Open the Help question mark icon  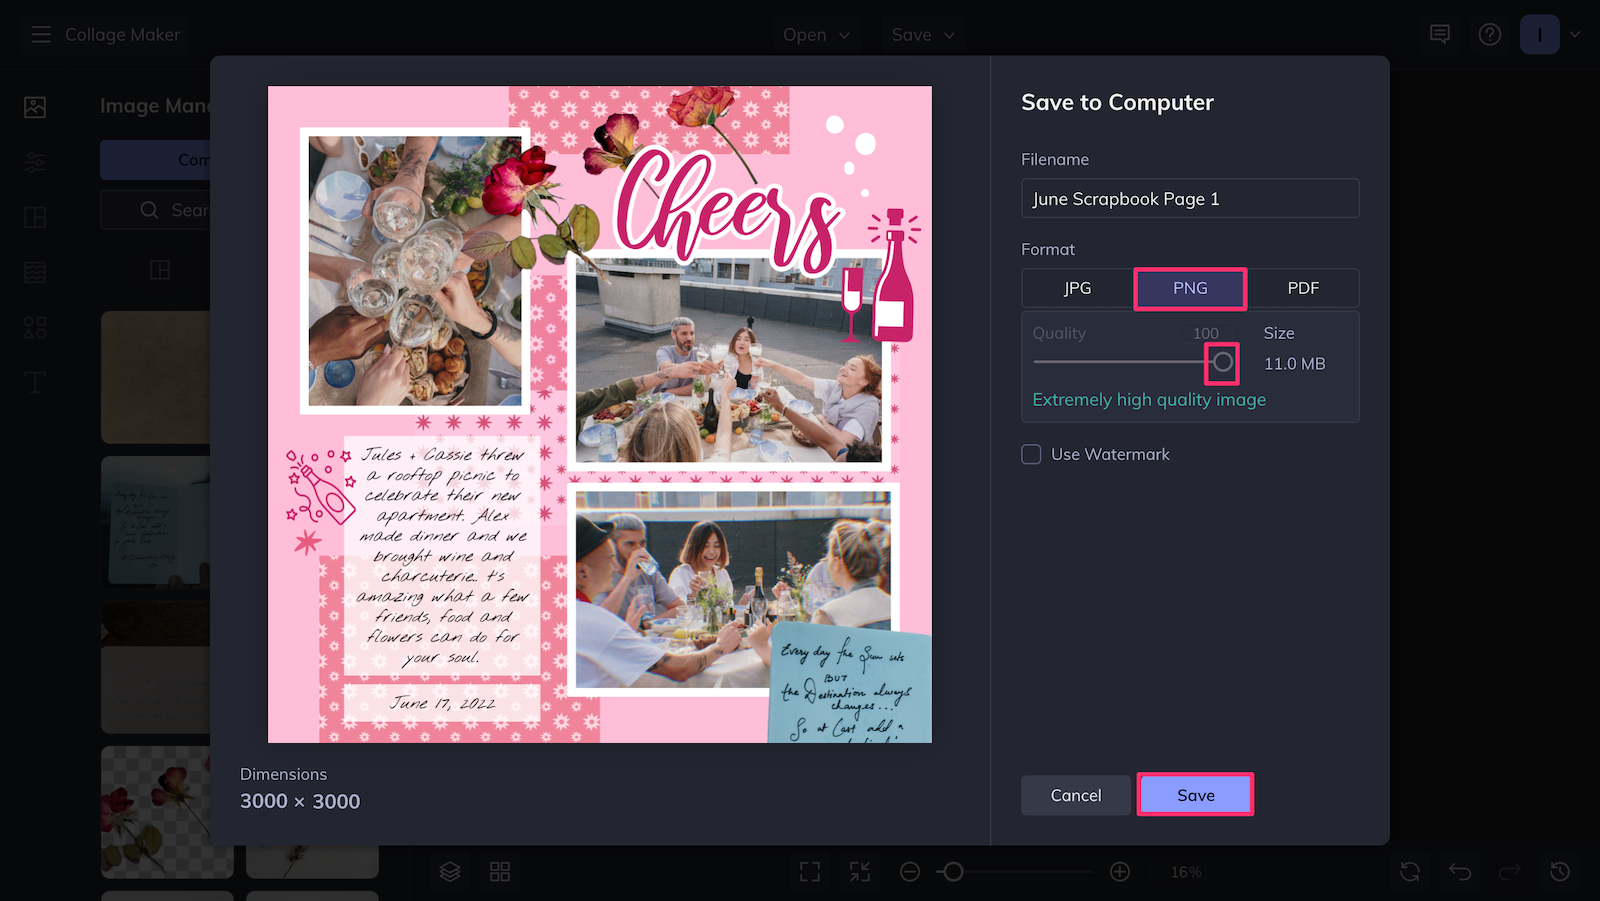click(x=1489, y=33)
